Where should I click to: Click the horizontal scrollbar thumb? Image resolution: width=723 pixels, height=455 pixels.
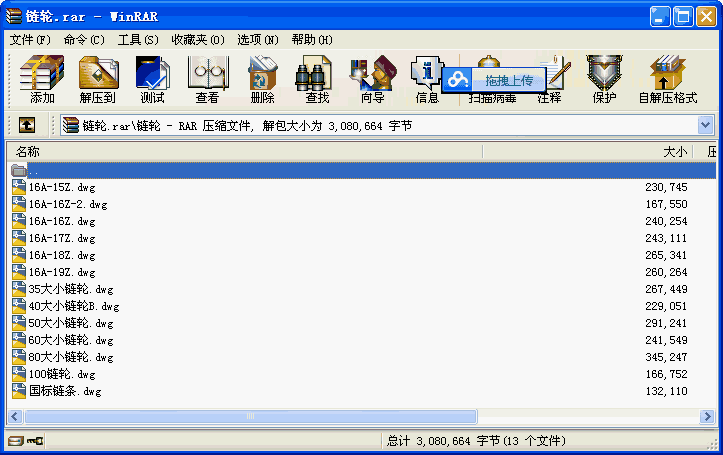[x=250, y=417]
